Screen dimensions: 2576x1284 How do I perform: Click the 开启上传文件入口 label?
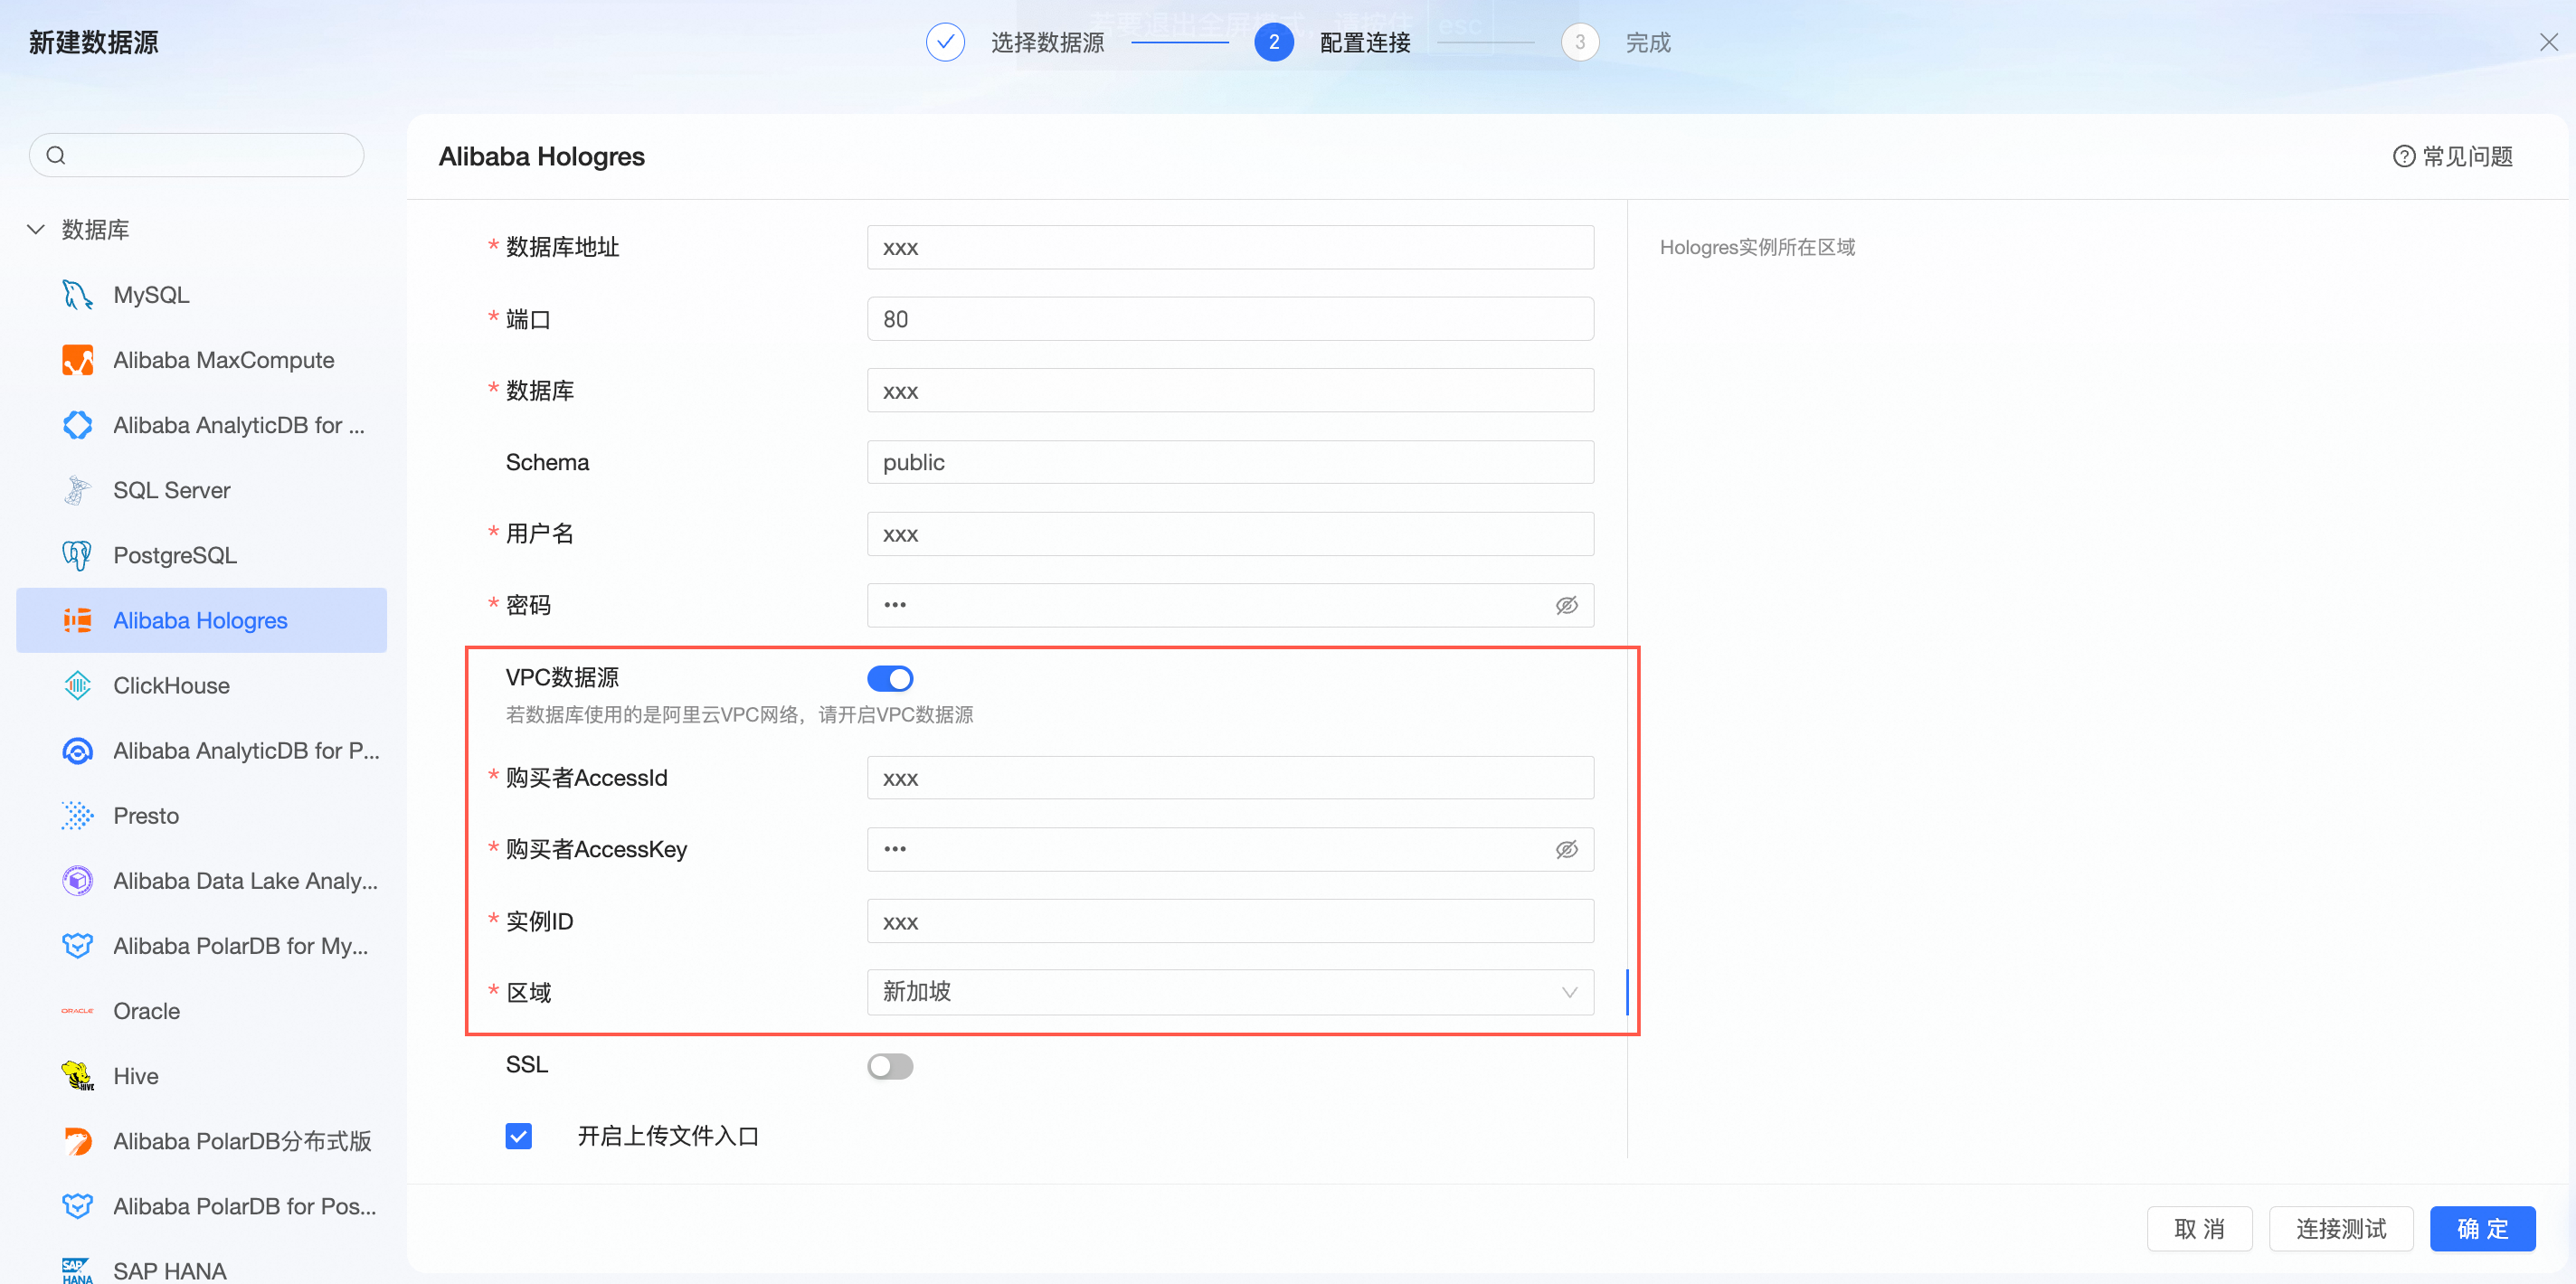668,1136
